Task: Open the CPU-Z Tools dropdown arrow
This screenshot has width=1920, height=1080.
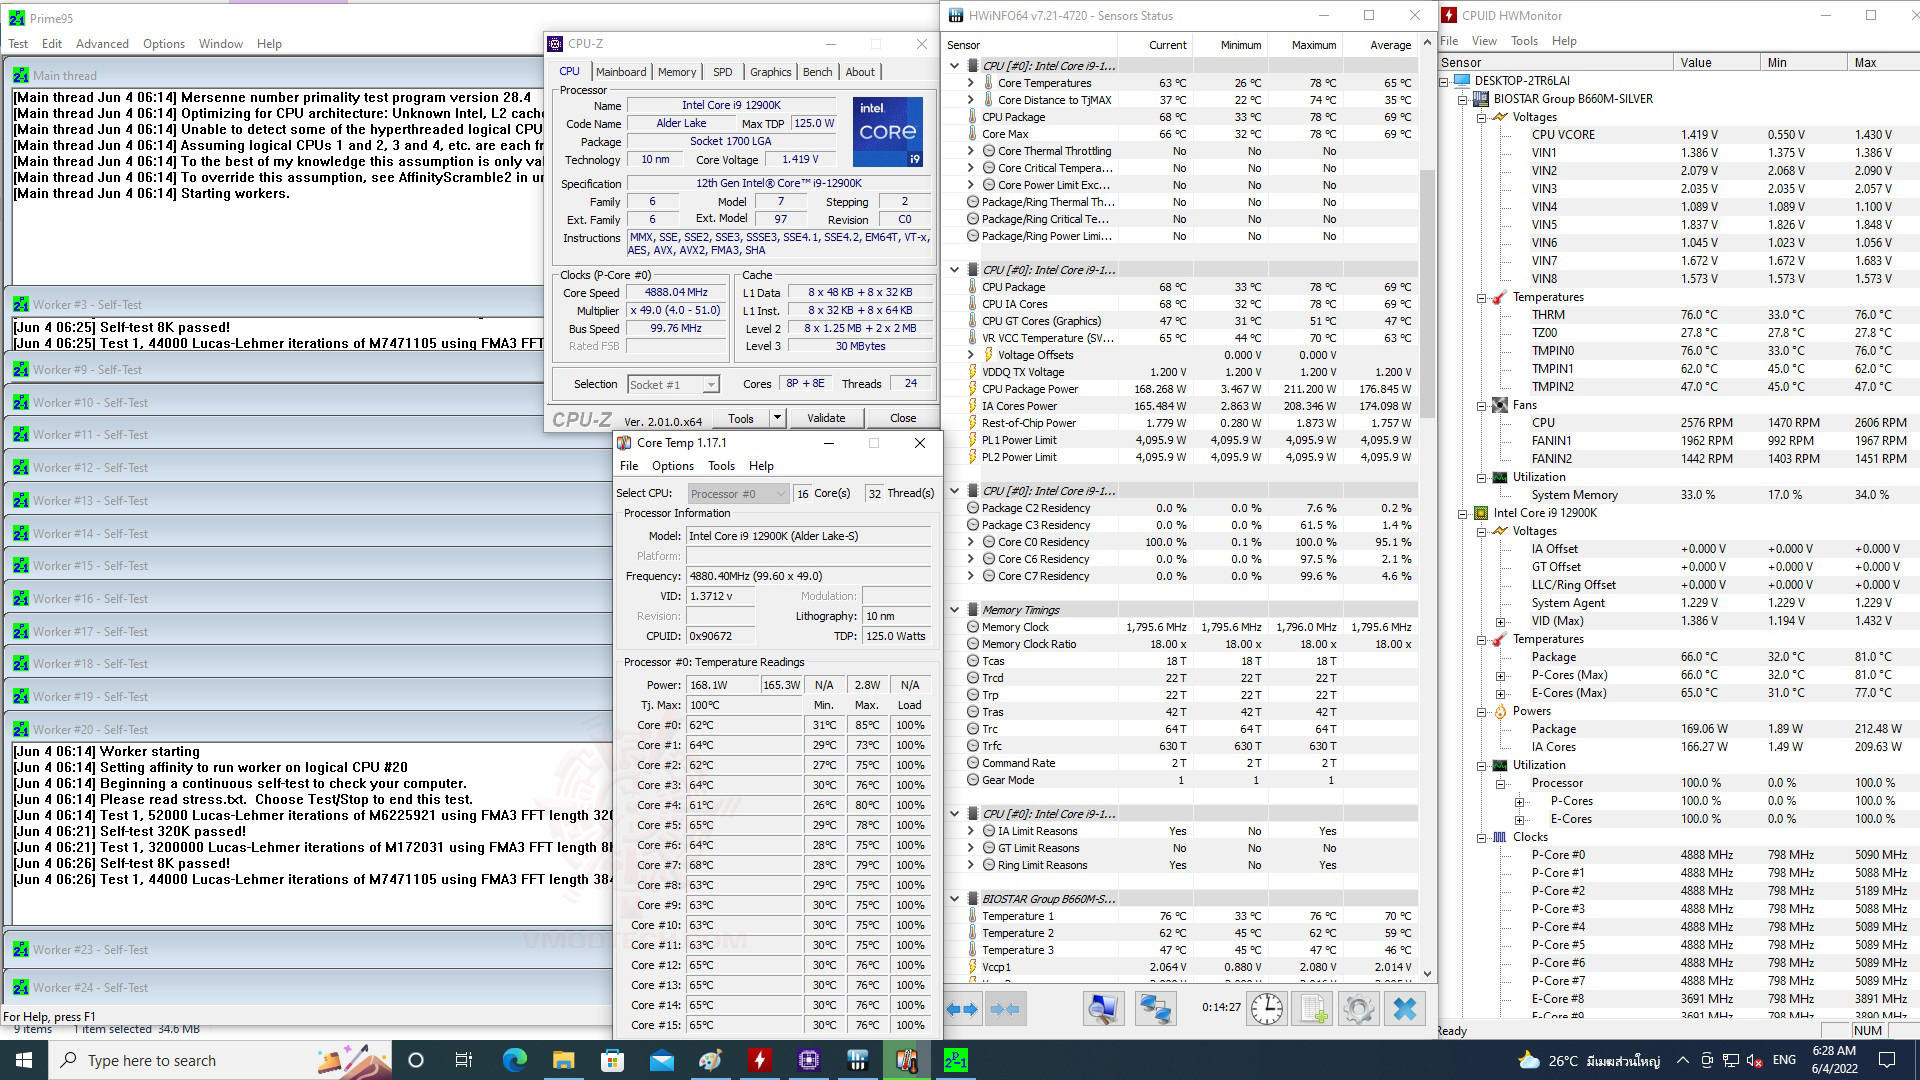Action: (777, 418)
